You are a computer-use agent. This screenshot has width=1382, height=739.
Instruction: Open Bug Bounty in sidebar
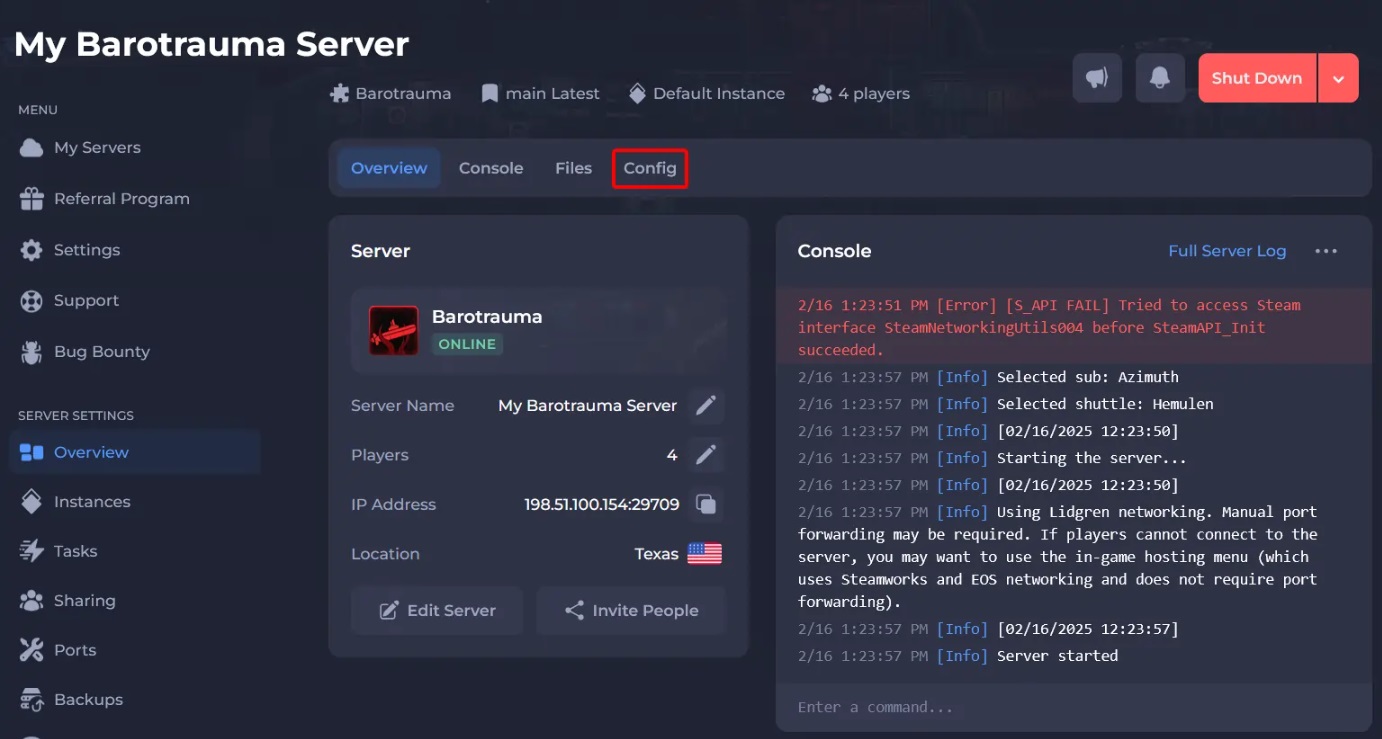pos(101,352)
